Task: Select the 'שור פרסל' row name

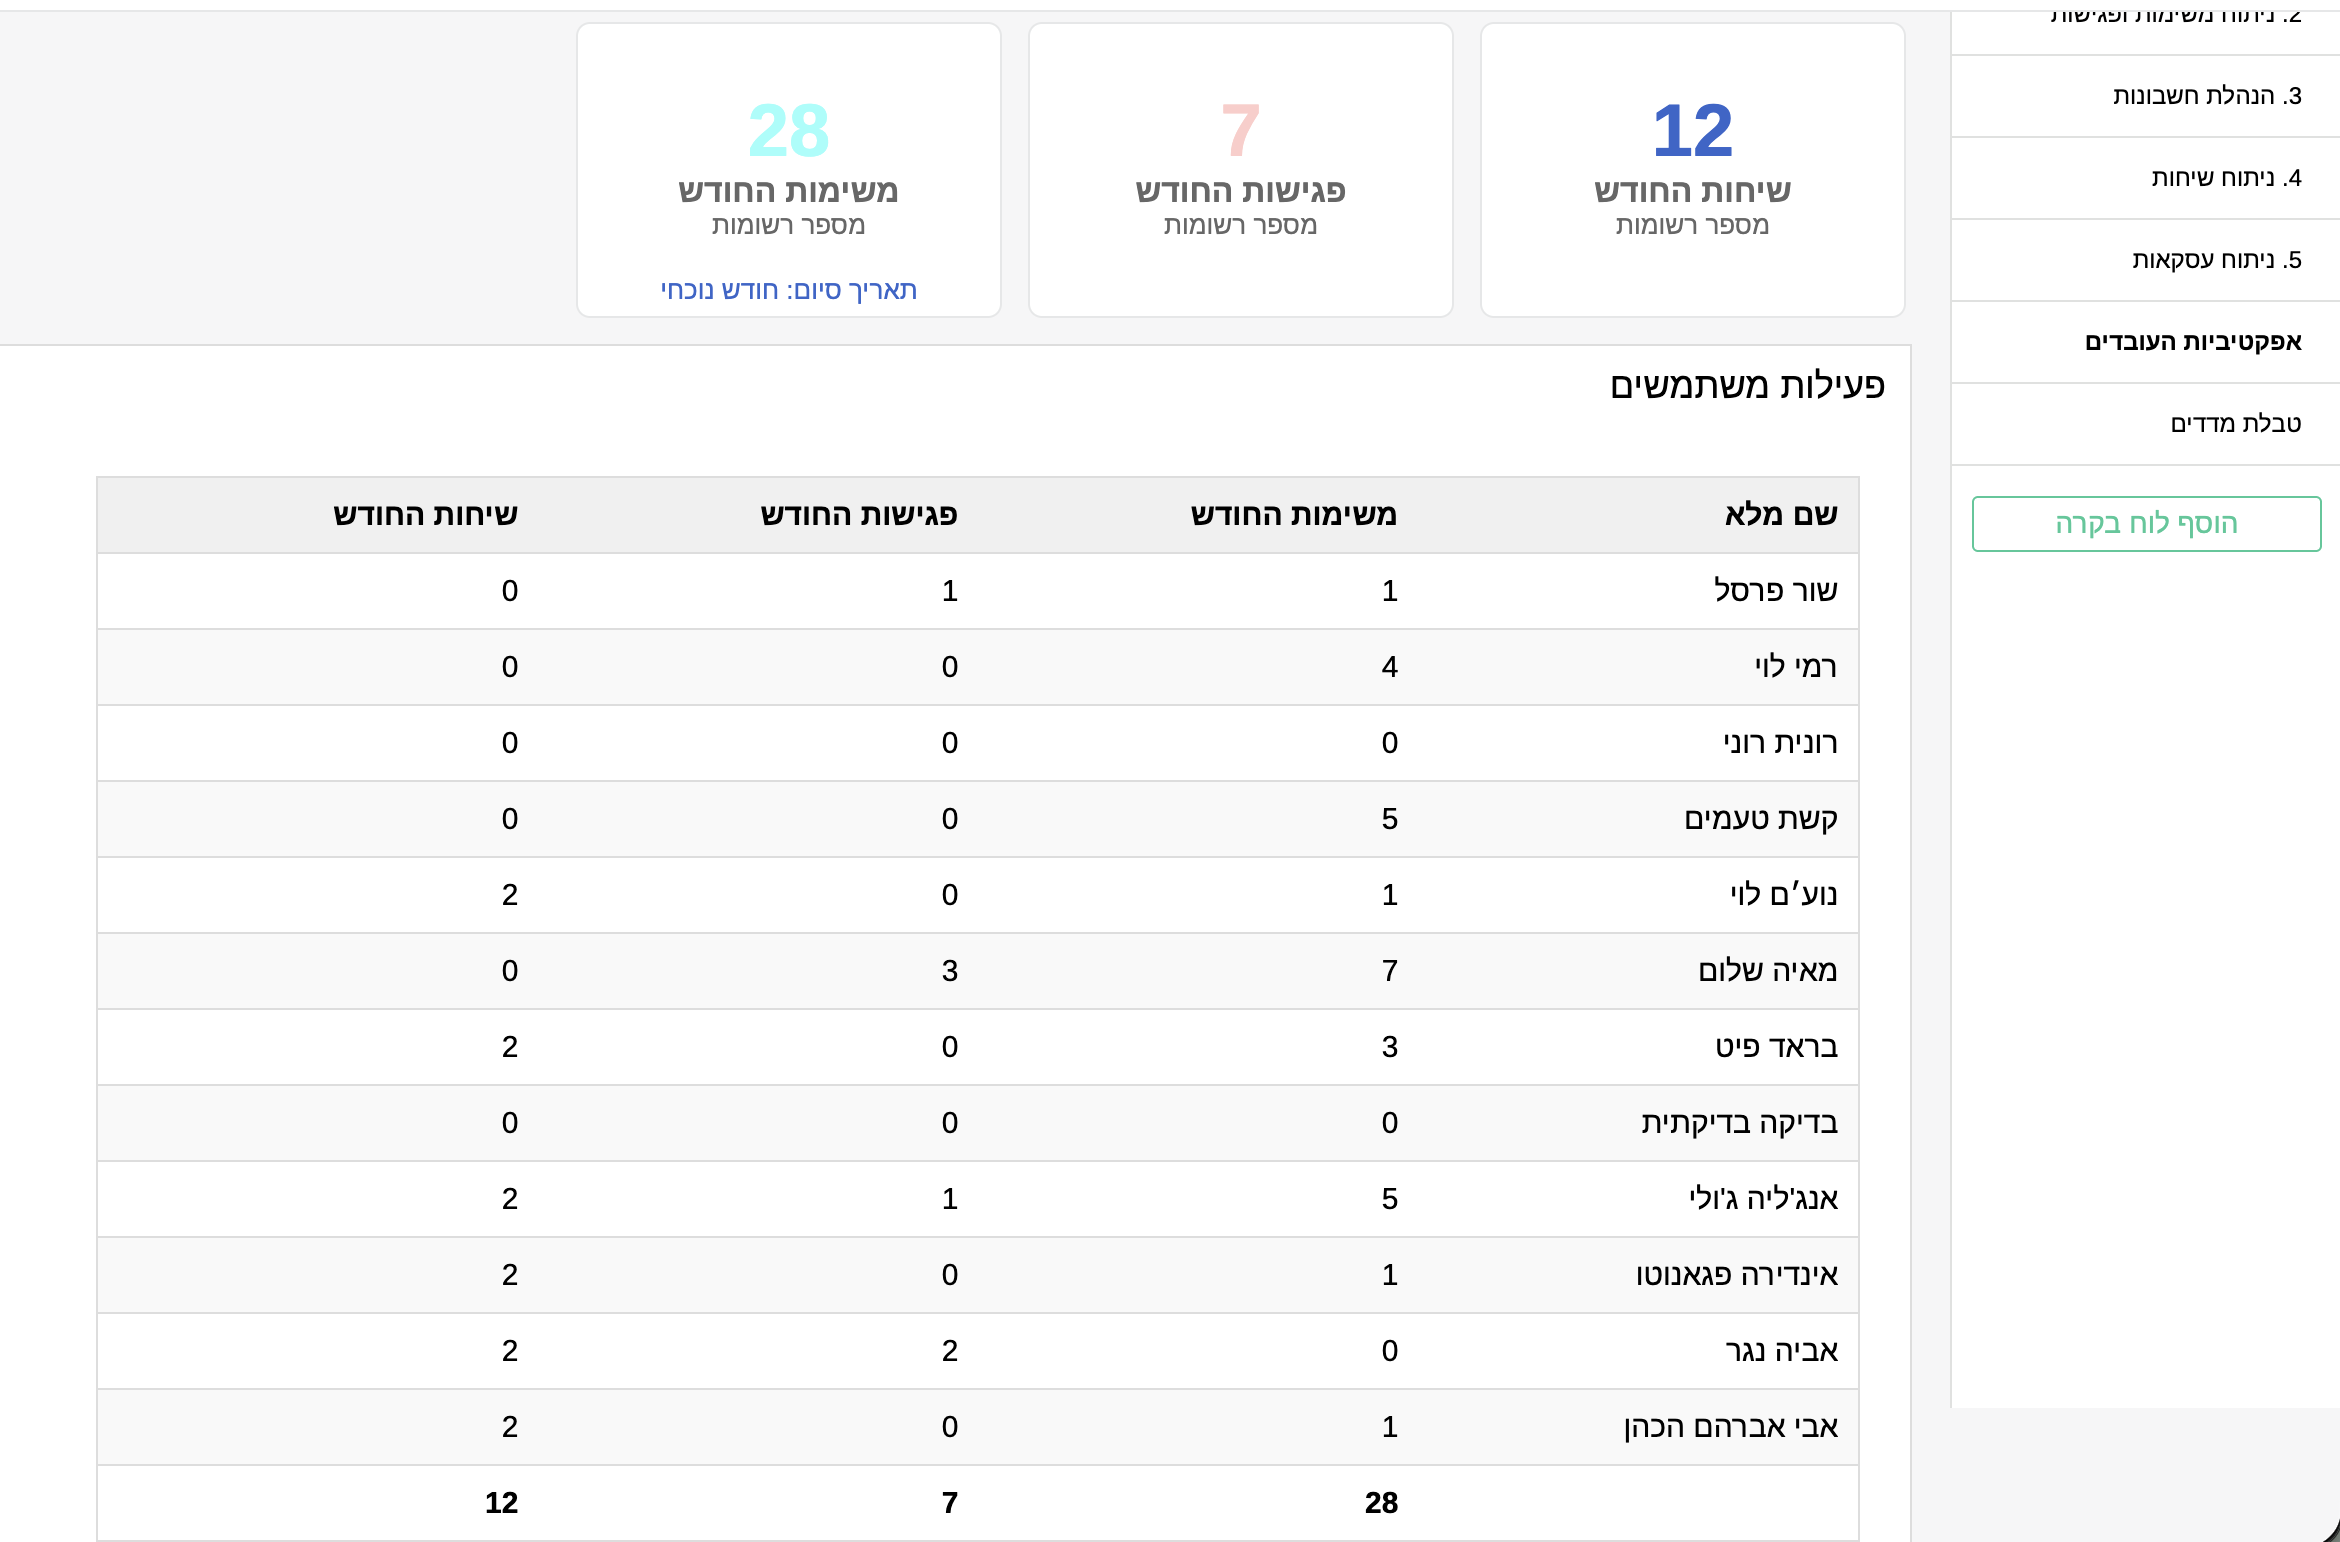Action: (x=1775, y=591)
